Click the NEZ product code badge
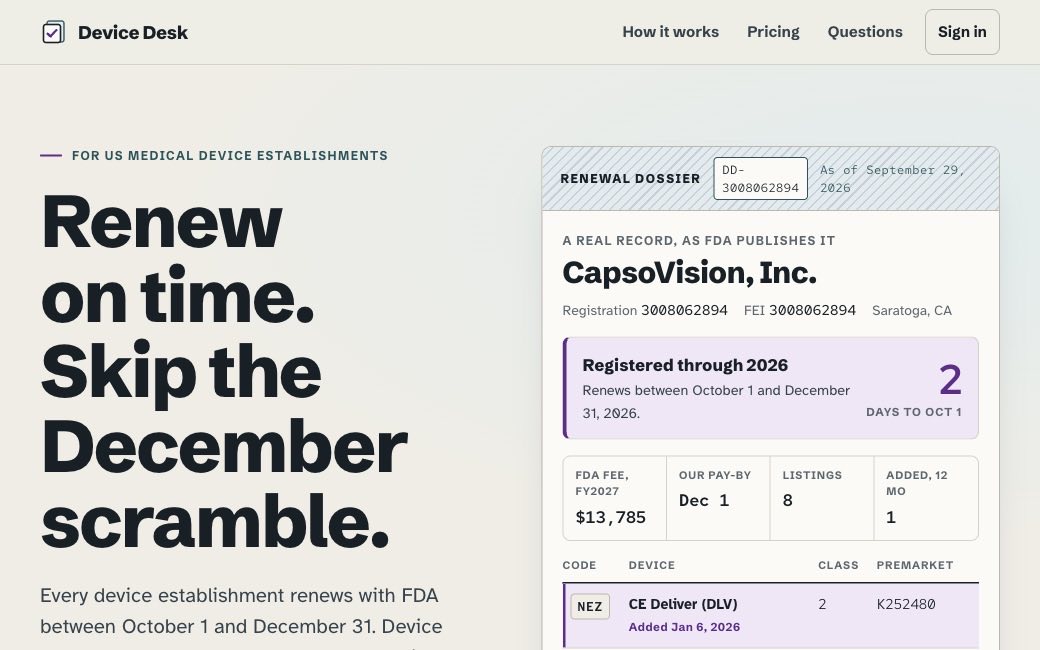Viewport: 1040px width, 650px height. [x=590, y=606]
